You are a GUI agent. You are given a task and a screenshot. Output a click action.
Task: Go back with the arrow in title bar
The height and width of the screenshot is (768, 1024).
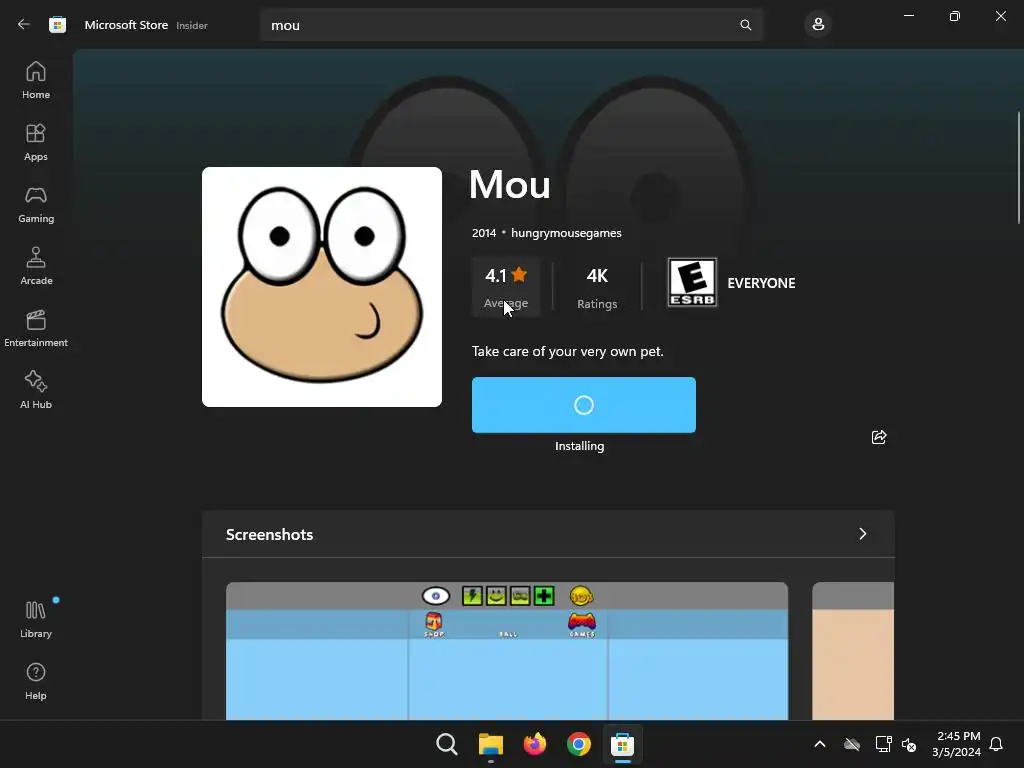pos(24,24)
